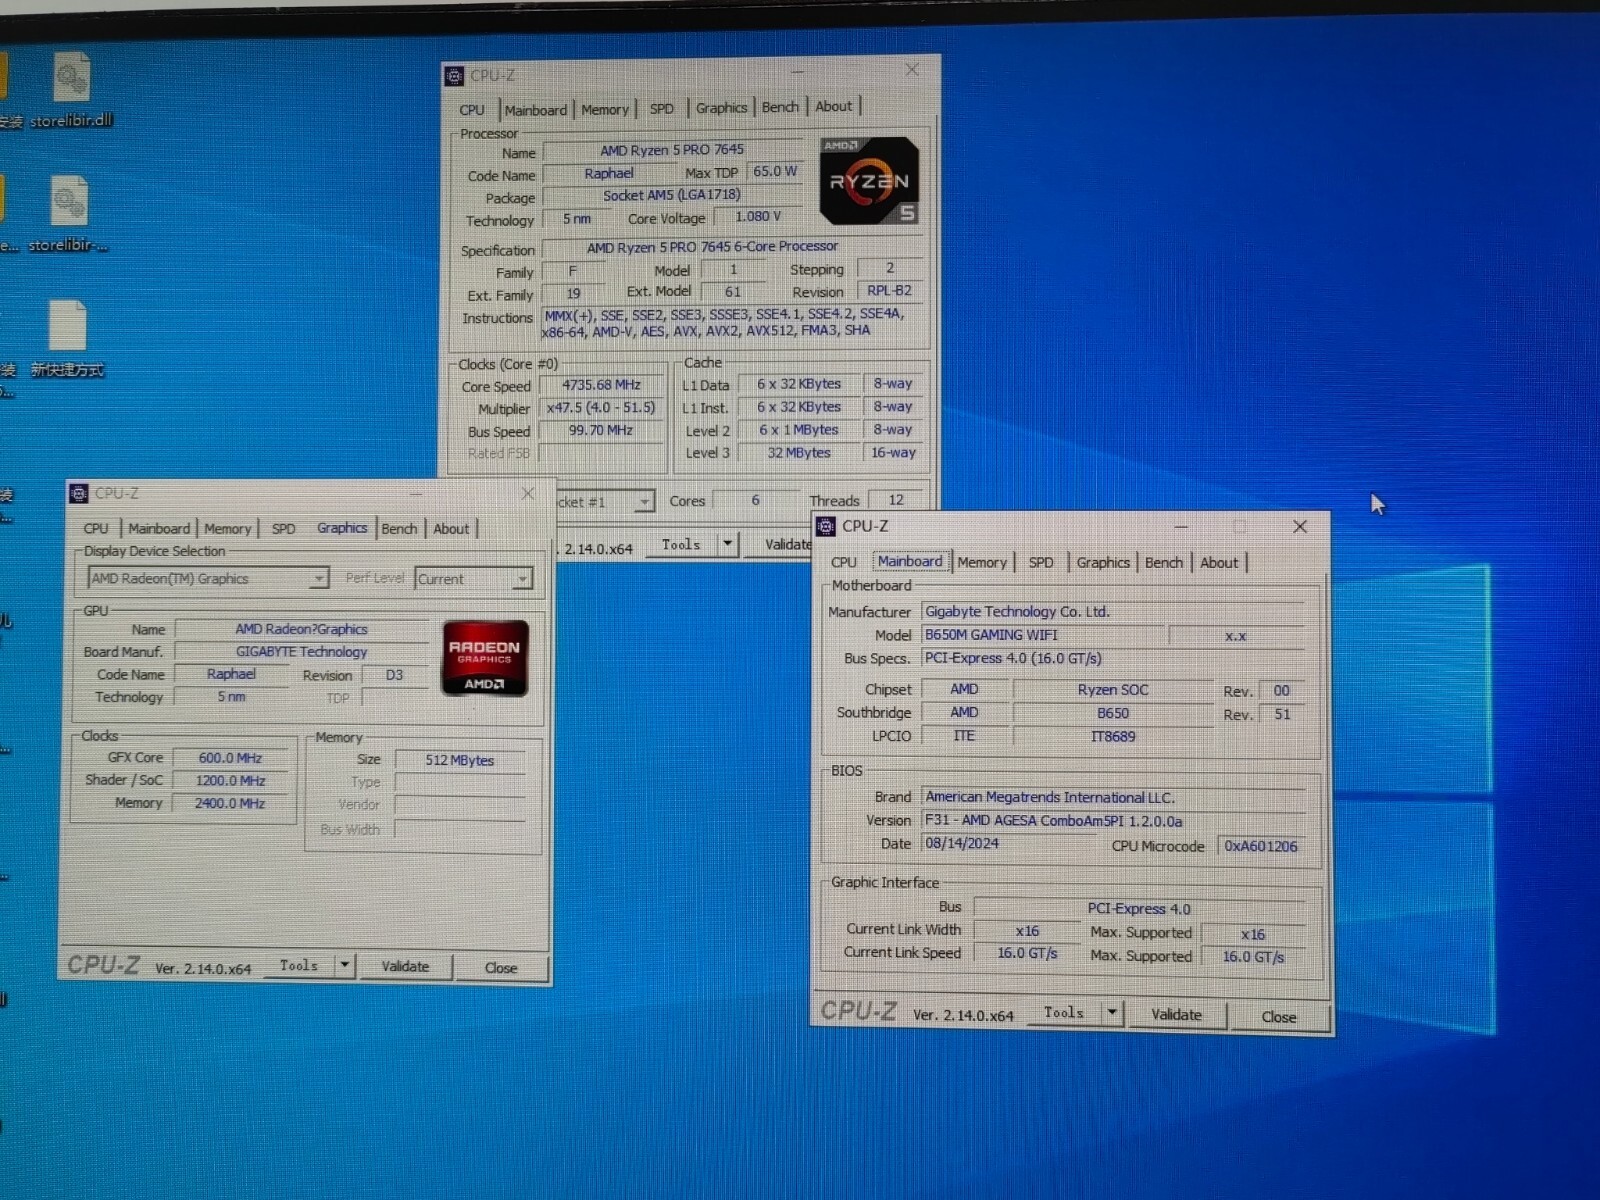This screenshot has height=1200, width=1600.
Task: Click Validate button in Graphics window
Action: coord(405,966)
